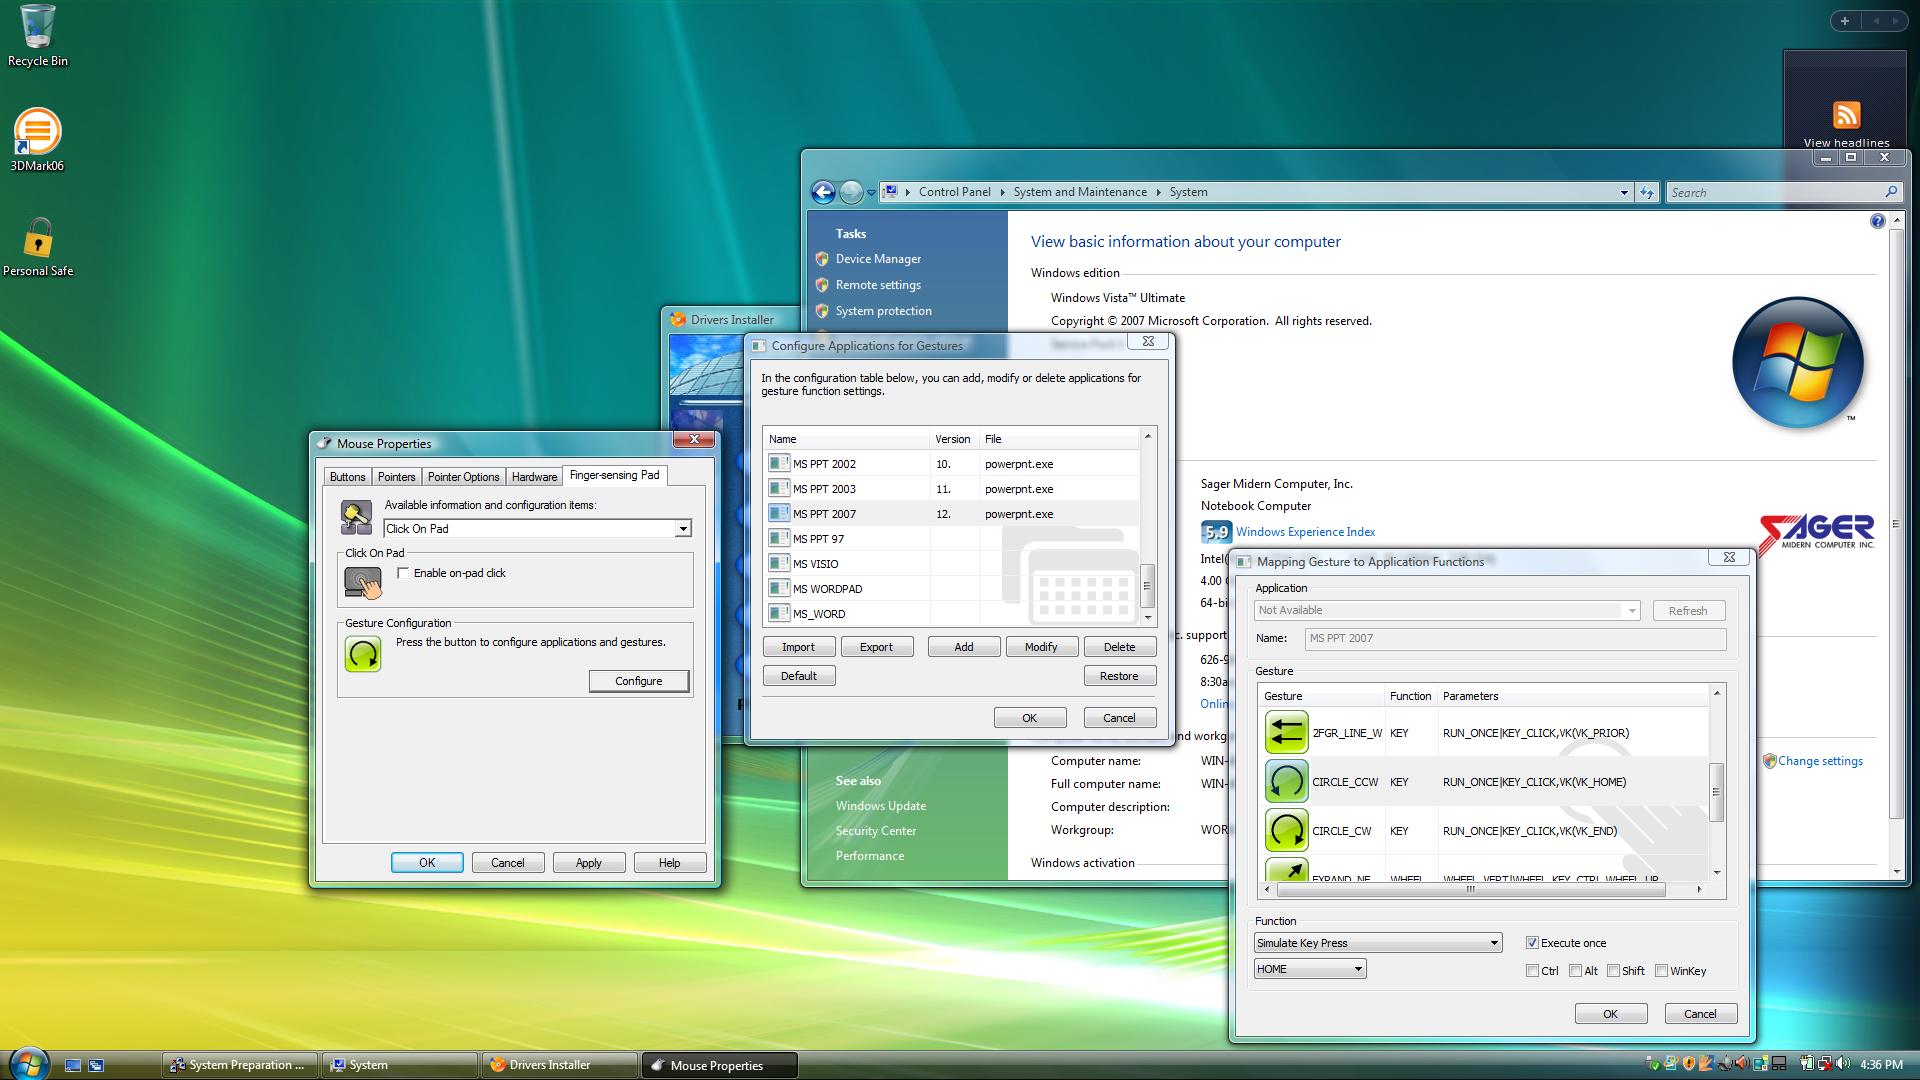Click the Show Desktop quick launch icon

[73, 1065]
